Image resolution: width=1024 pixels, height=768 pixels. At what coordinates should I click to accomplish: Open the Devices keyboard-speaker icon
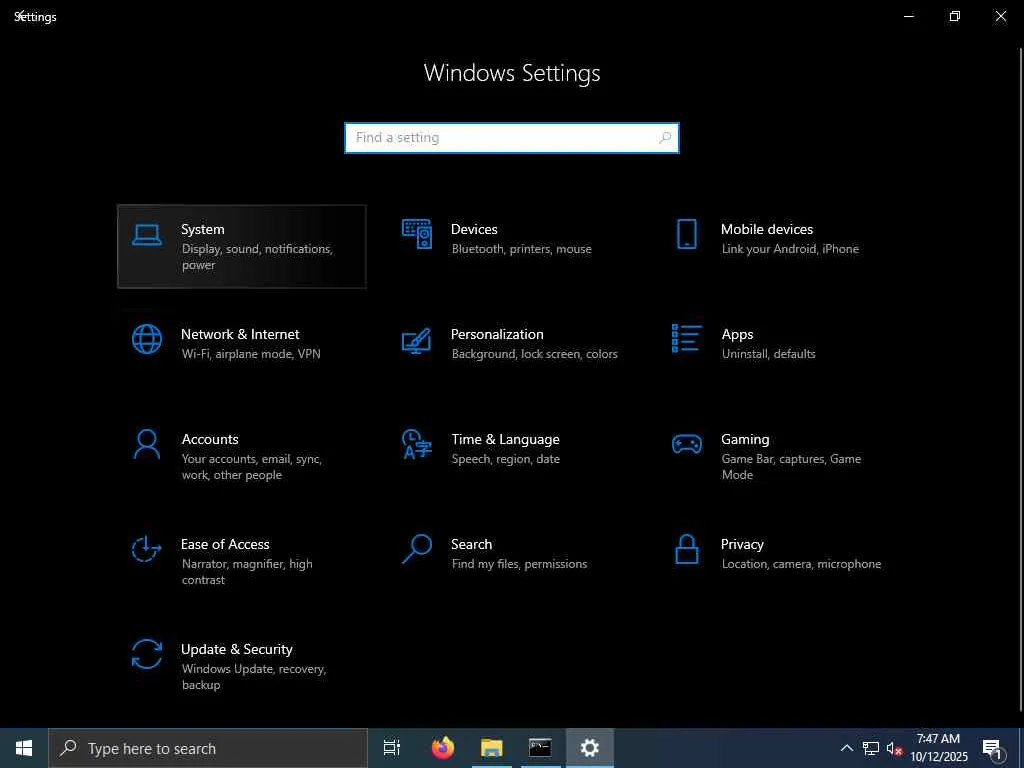click(x=417, y=234)
